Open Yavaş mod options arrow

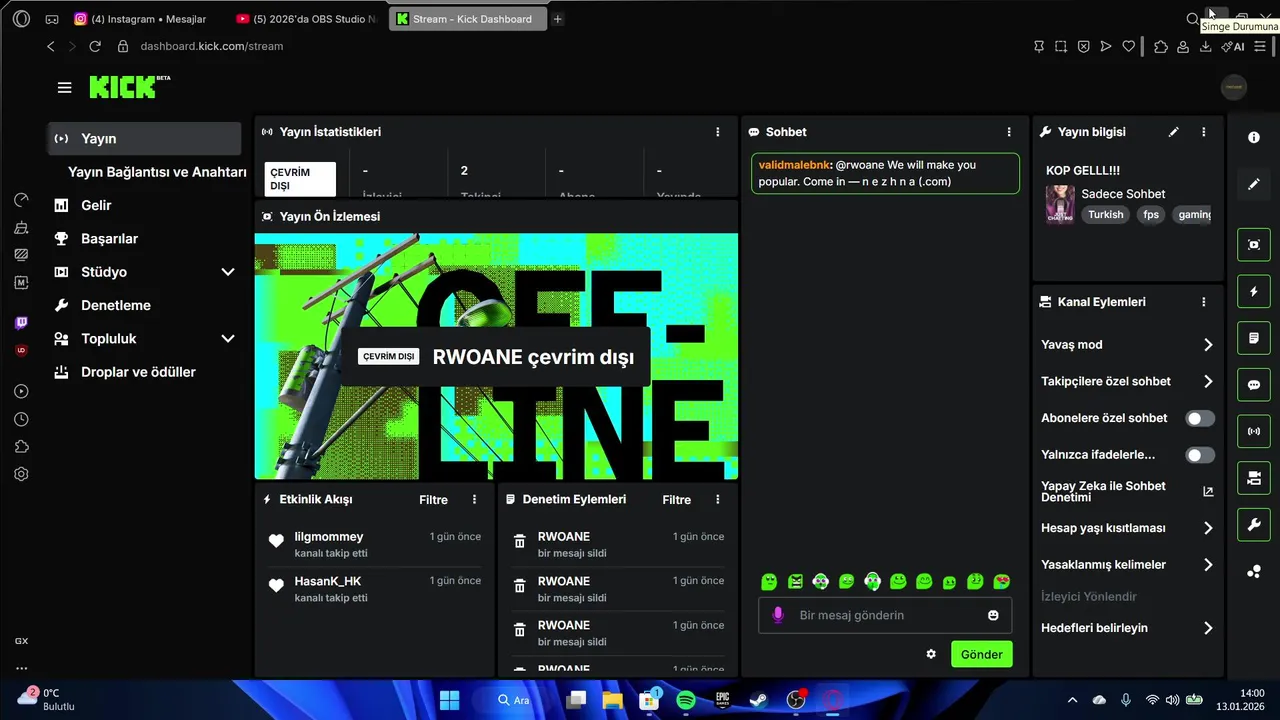click(x=1208, y=345)
